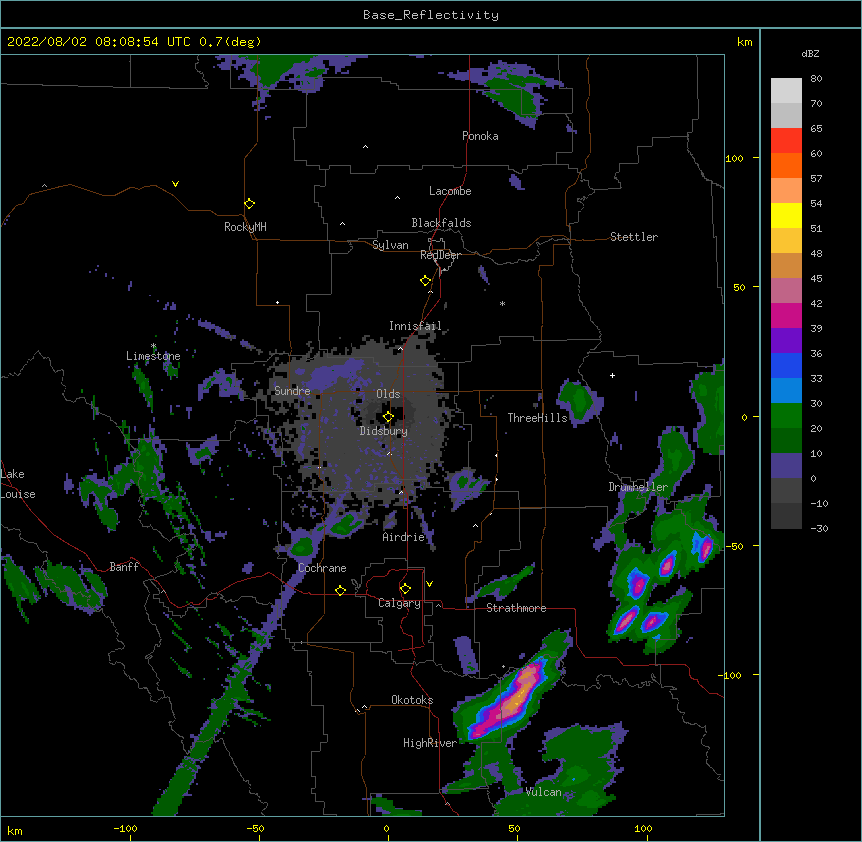
Task: Pick the royal blue swatch in dBZ legend
Action: click(786, 365)
